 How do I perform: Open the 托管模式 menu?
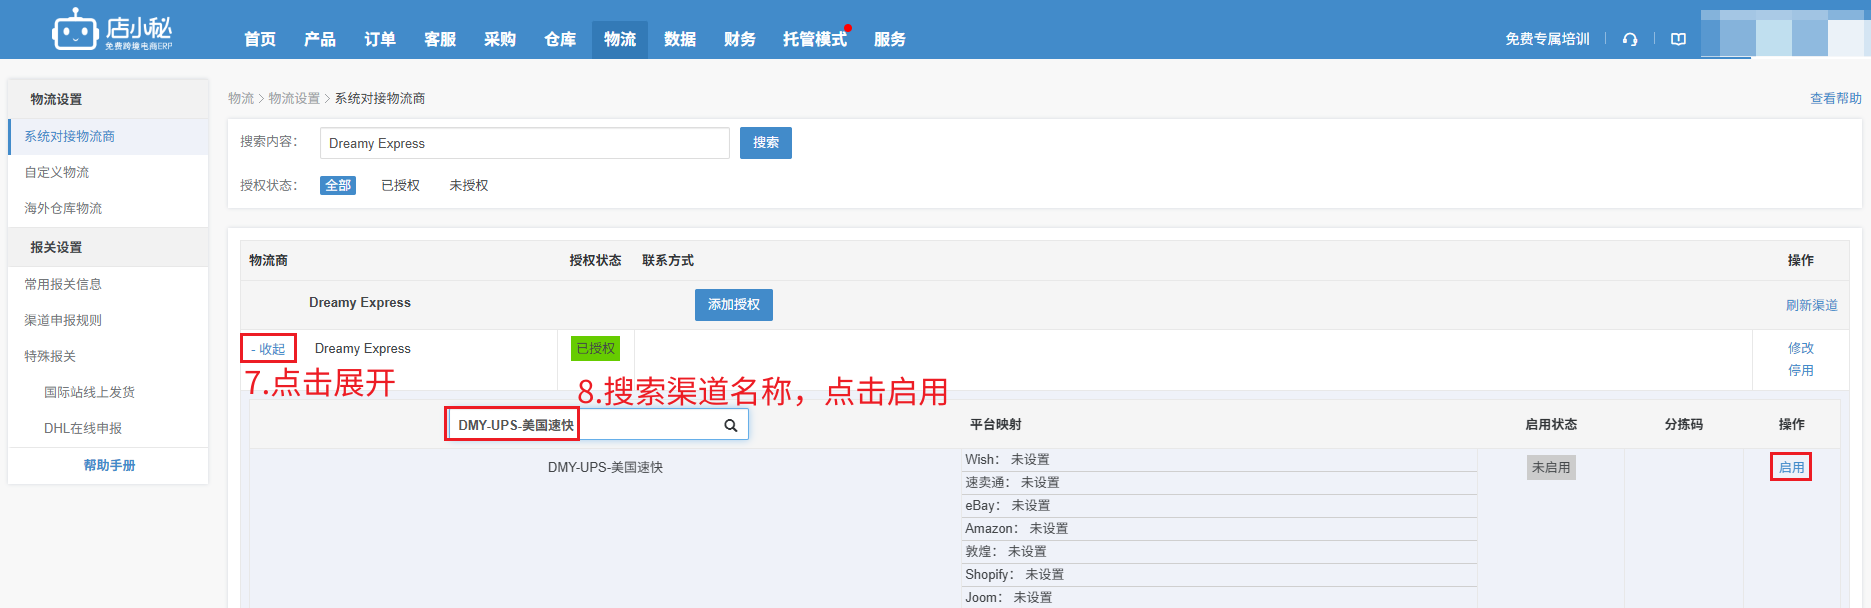(x=815, y=39)
